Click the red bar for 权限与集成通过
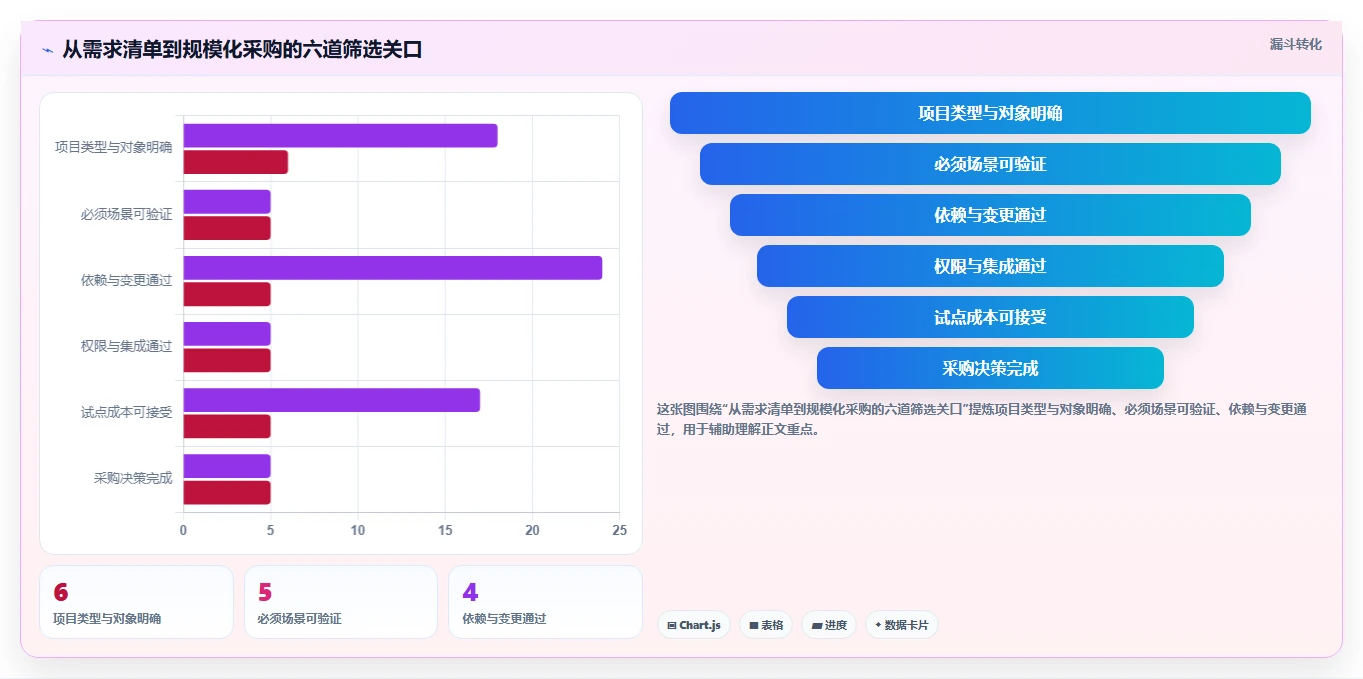The image size is (1363, 679). click(x=227, y=360)
